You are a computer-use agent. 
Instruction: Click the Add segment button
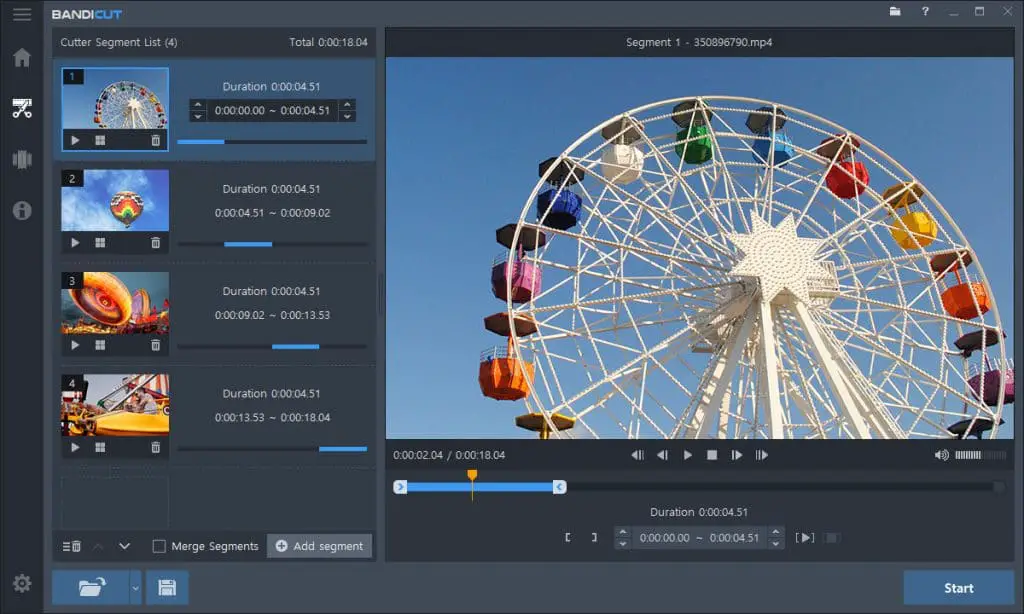click(x=319, y=546)
